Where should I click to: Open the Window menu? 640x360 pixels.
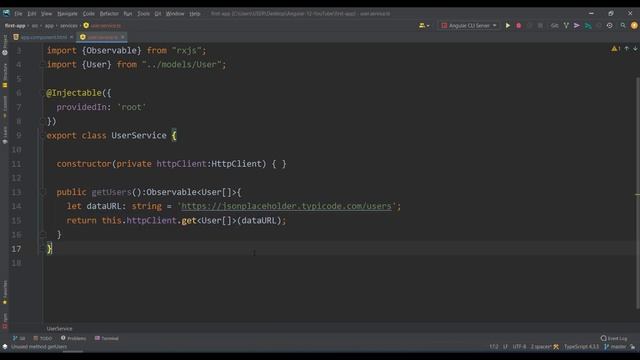click(175, 13)
